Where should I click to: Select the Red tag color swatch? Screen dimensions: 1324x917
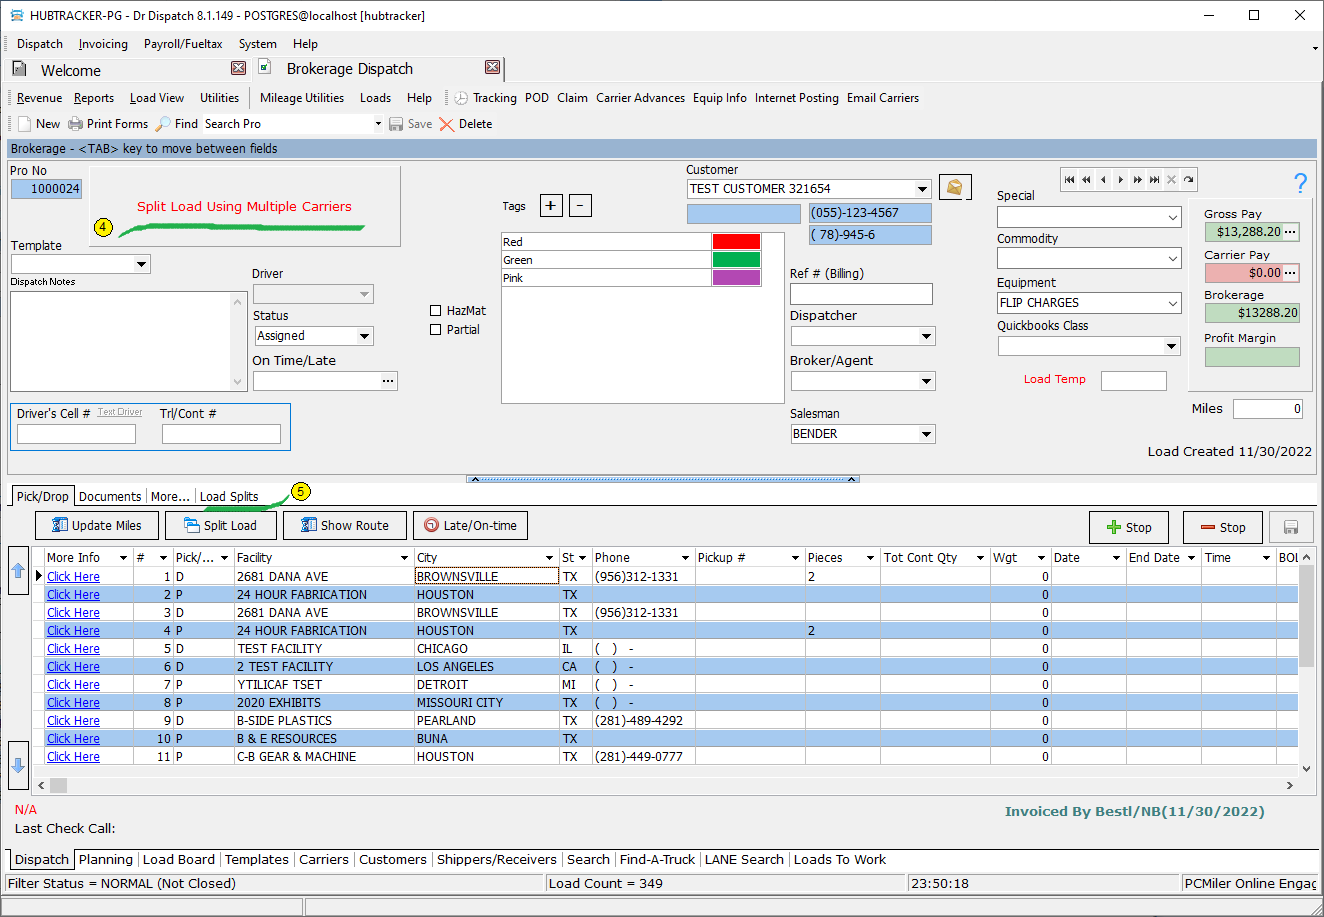[x=736, y=242]
